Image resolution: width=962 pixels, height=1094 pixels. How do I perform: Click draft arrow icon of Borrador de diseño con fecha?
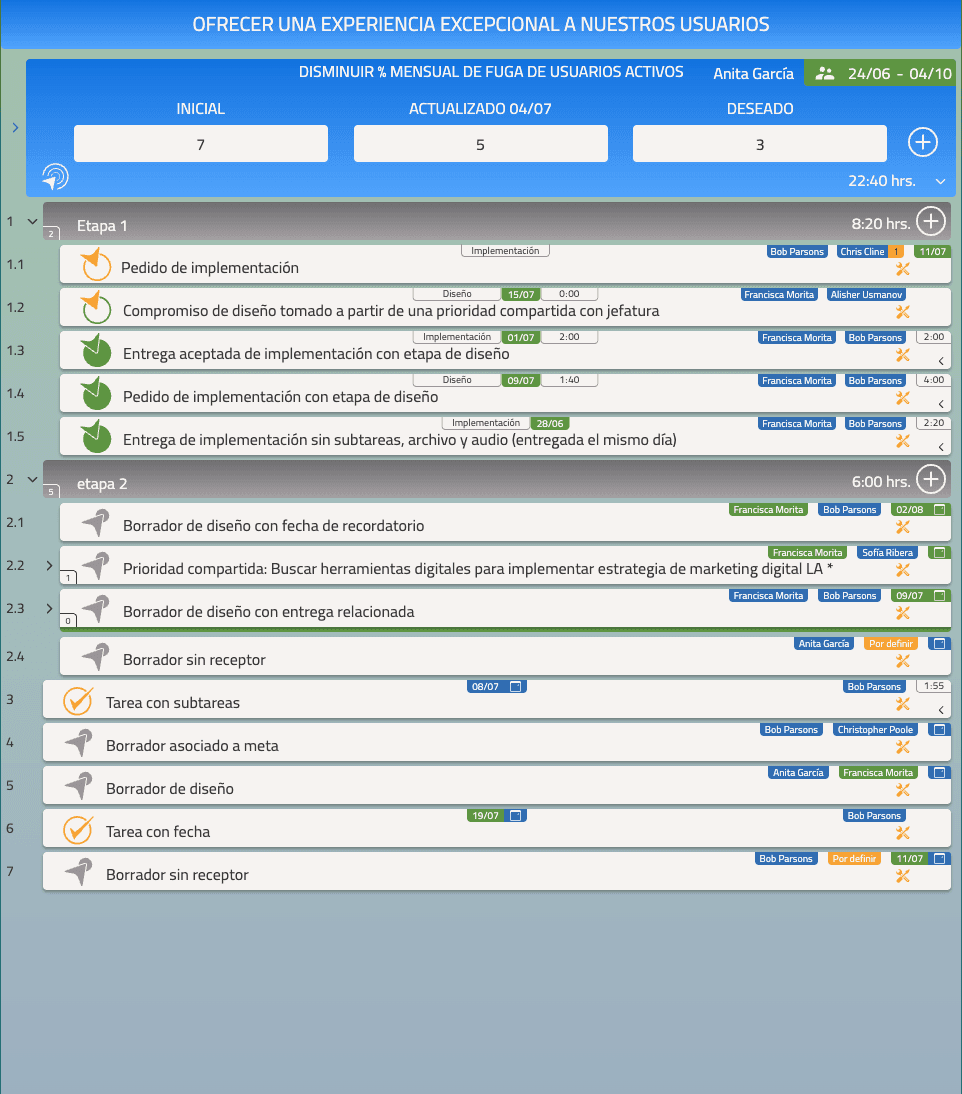click(x=96, y=523)
